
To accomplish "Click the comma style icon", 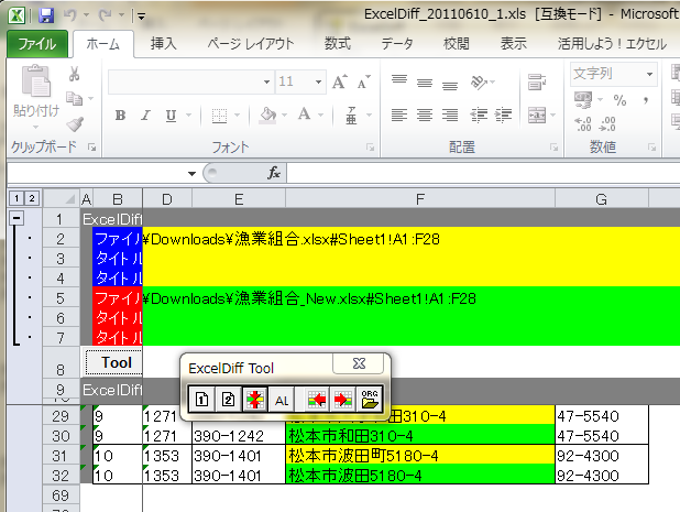I will pyautogui.click(x=646, y=101).
